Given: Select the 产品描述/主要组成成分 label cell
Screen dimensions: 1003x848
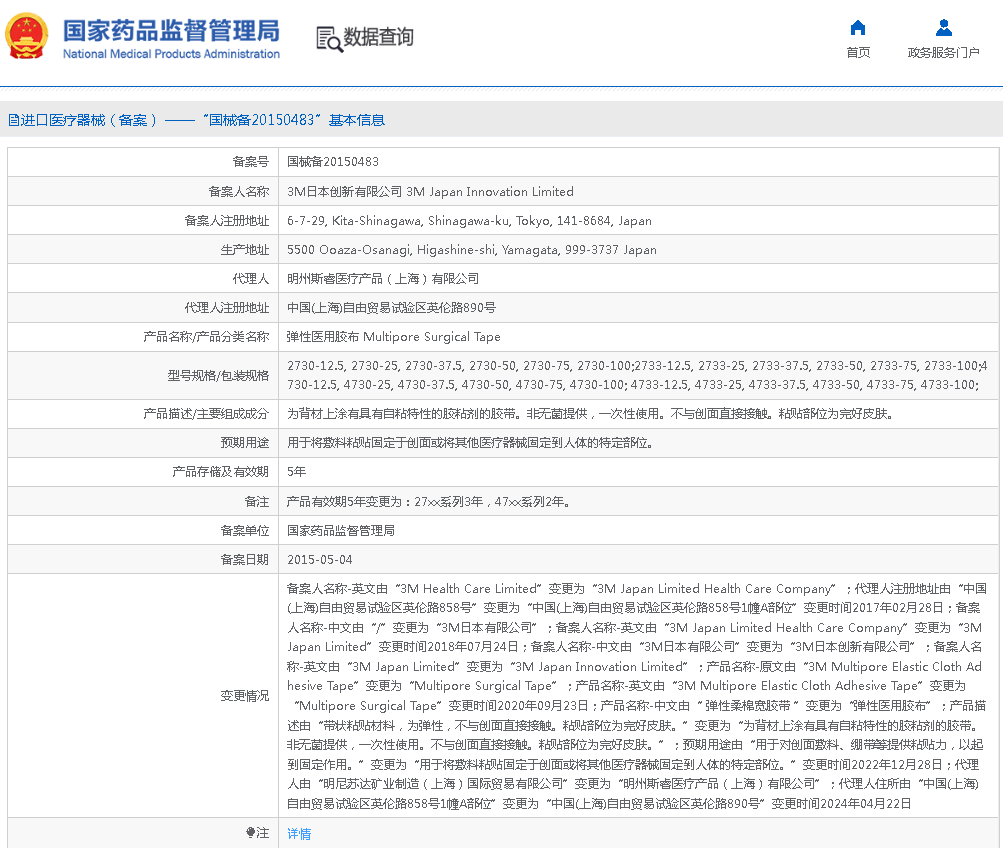Looking at the screenshot, I should 143,414.
